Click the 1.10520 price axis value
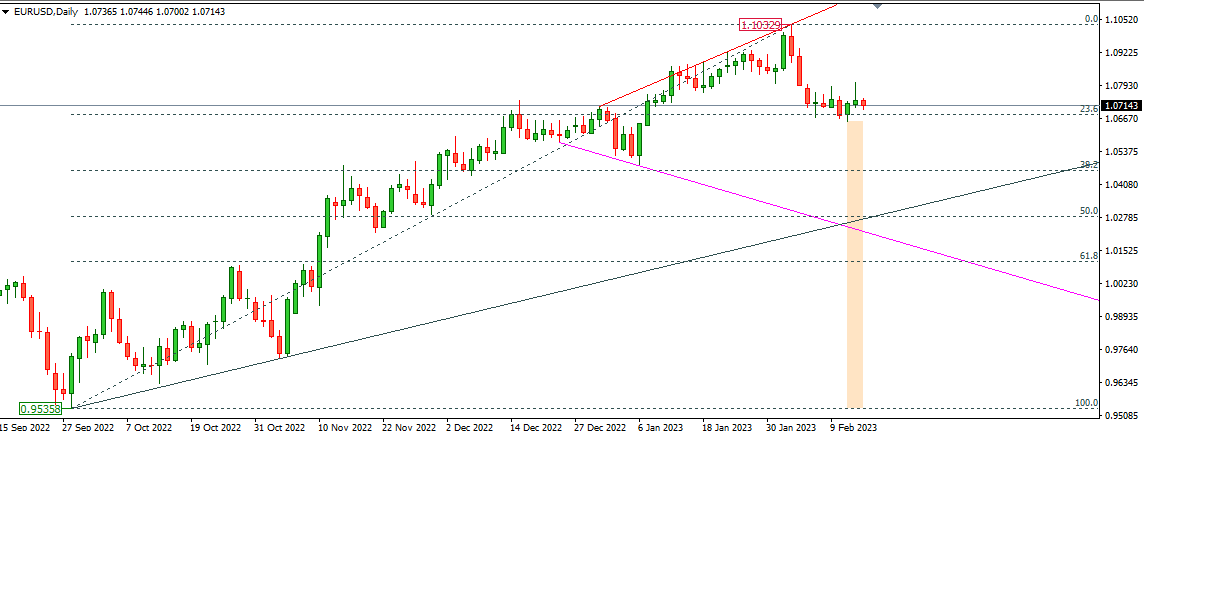The height and width of the screenshot is (602, 1222). (x=1124, y=20)
